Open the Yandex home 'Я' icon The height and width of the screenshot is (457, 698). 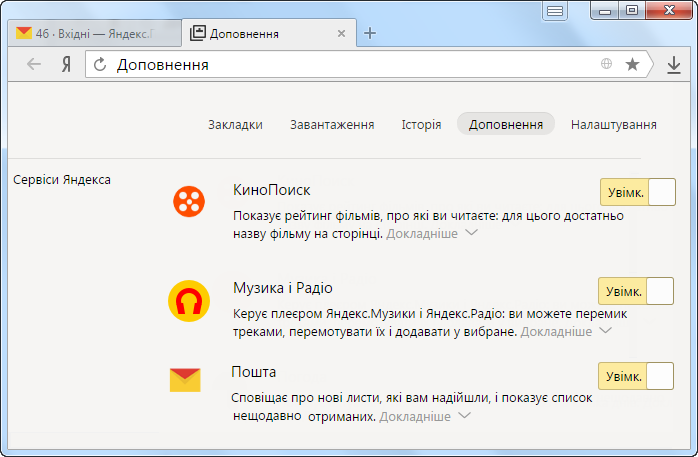(x=66, y=65)
